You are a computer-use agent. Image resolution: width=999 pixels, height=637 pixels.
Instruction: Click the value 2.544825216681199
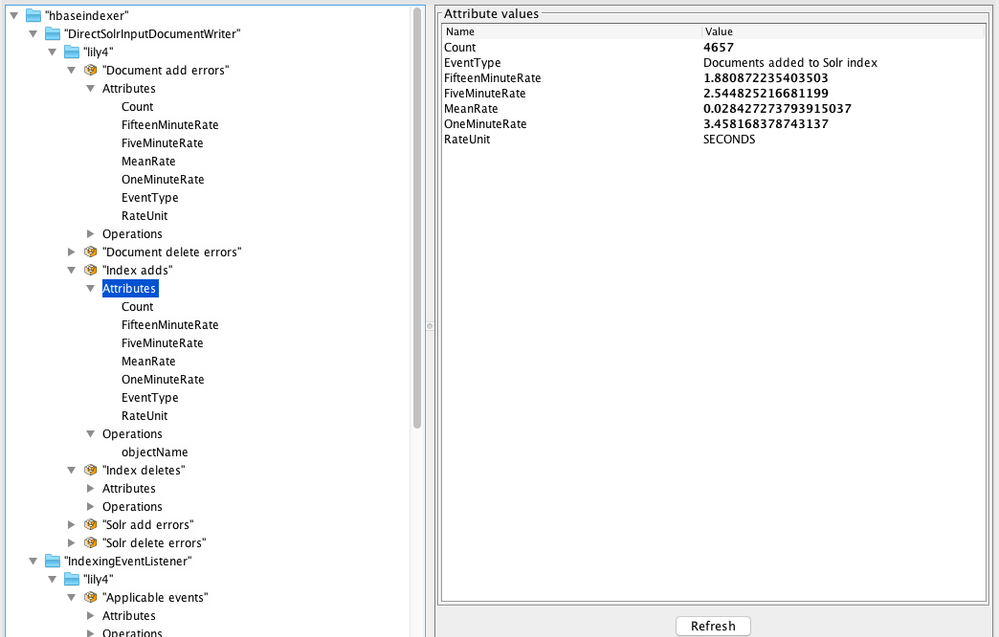(x=766, y=93)
